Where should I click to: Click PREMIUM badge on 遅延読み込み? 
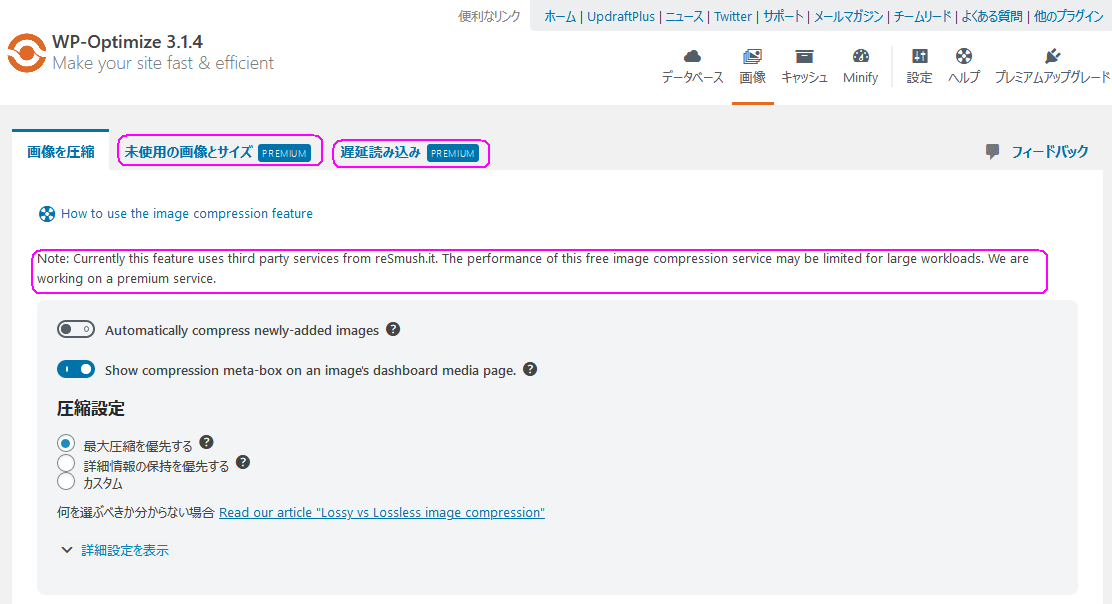tap(452, 153)
